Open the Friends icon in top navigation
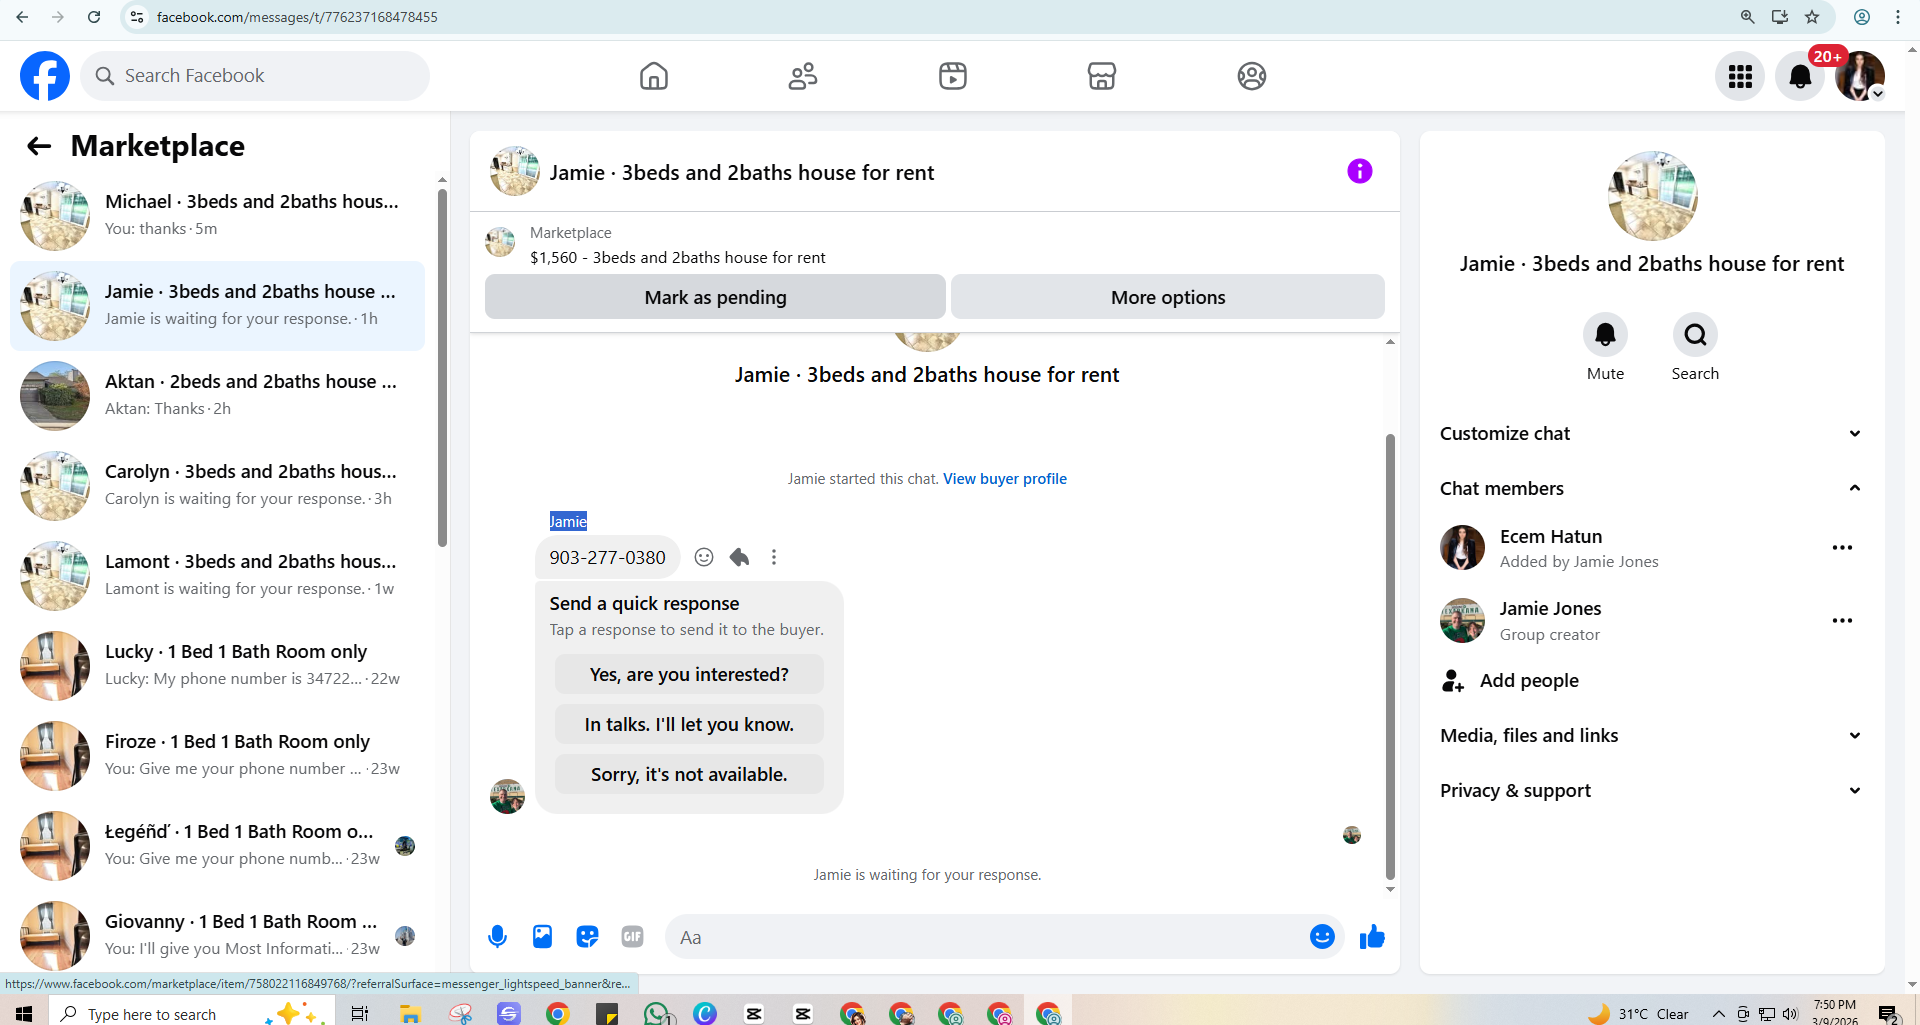The image size is (1920, 1025). [803, 76]
